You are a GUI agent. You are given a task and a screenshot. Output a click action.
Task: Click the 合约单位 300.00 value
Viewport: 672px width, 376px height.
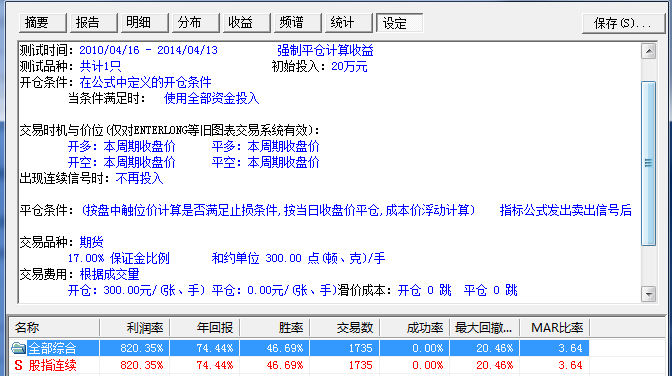pos(298,258)
